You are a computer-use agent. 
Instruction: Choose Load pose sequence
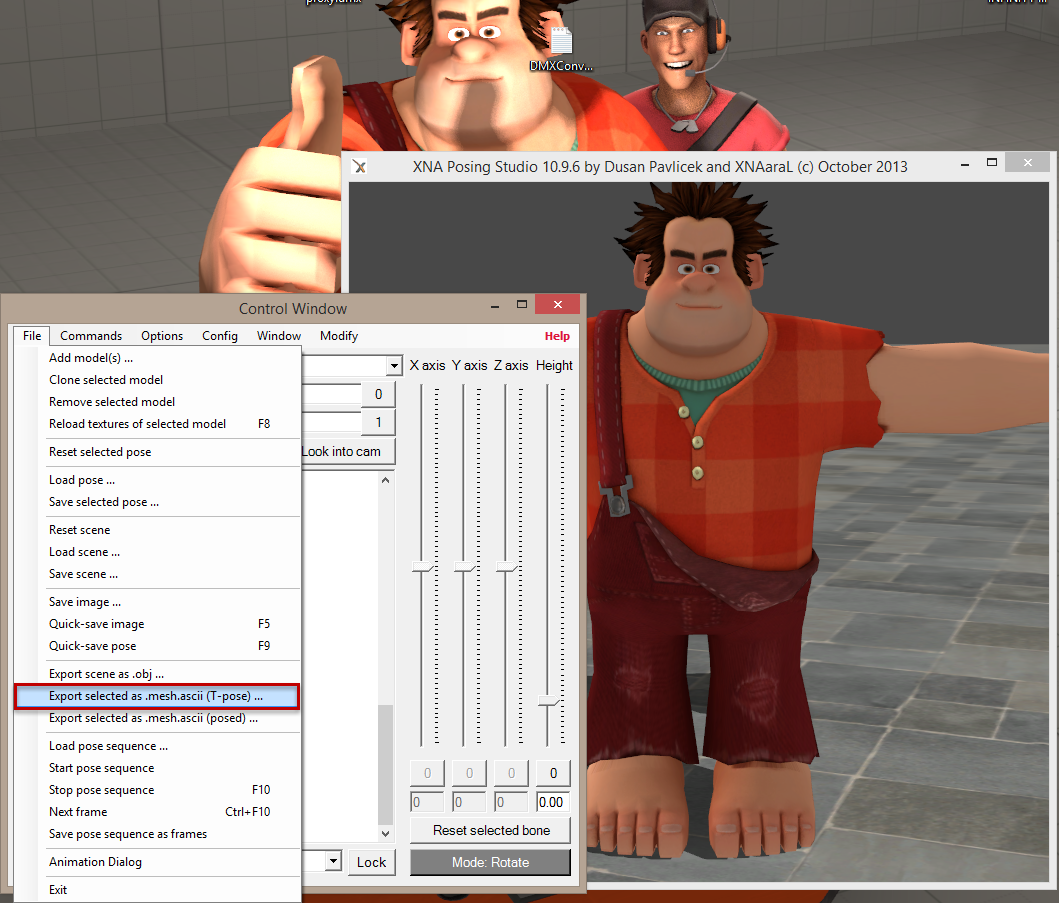(157, 746)
